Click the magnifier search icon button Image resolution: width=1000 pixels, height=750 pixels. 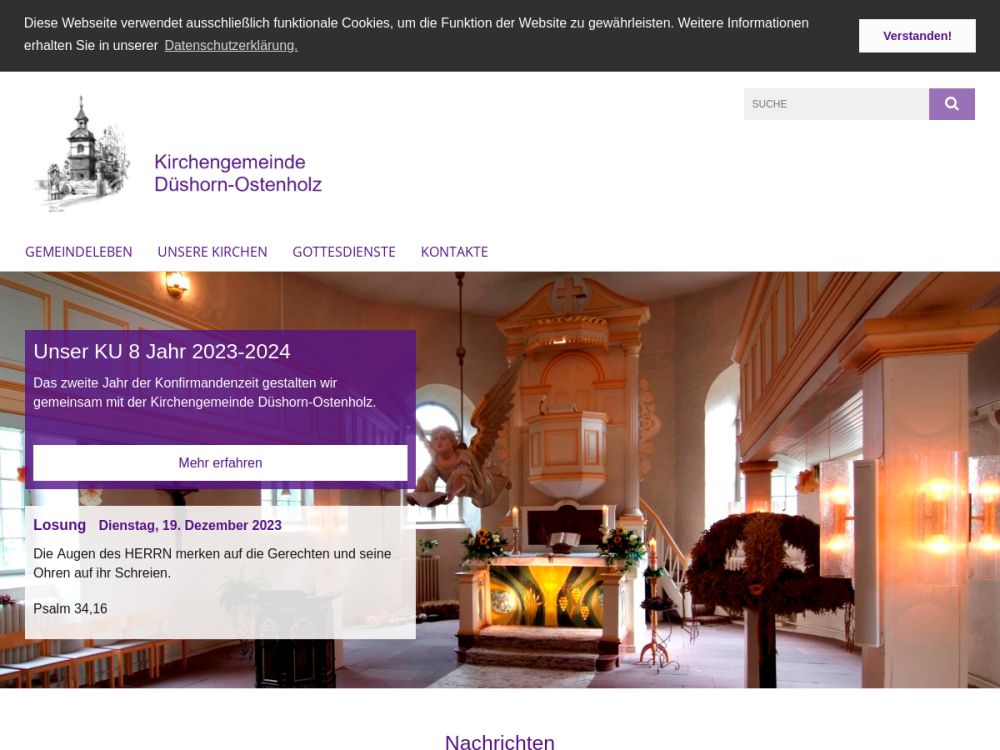pyautogui.click(x=951, y=104)
